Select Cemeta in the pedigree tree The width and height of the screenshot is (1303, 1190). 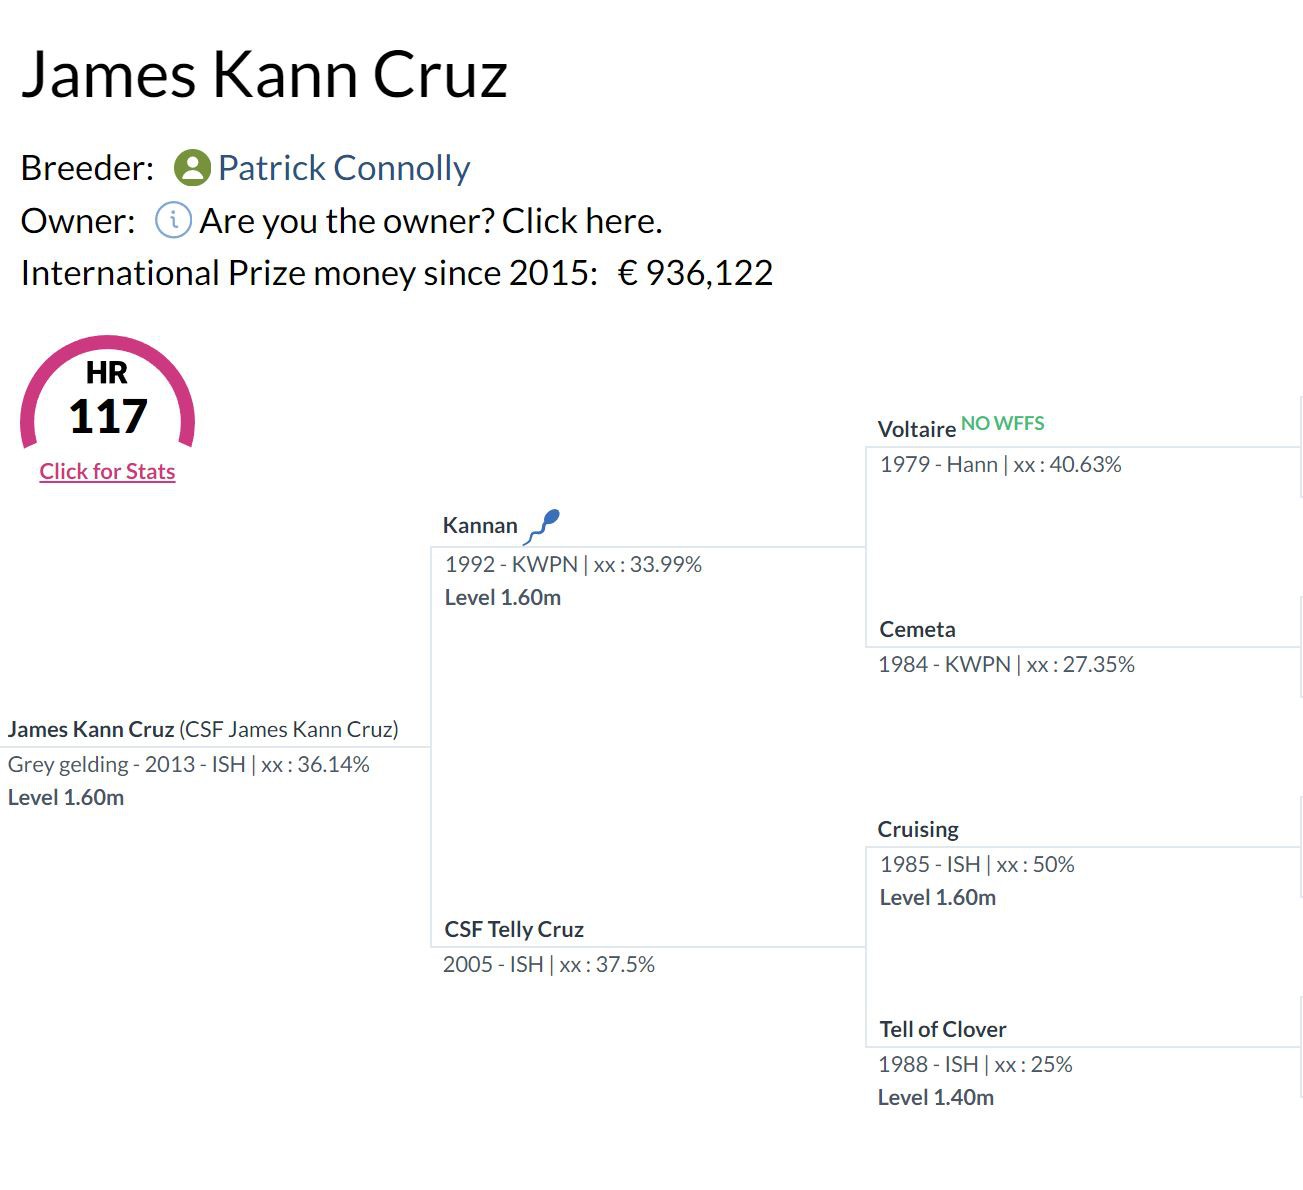coord(917,630)
